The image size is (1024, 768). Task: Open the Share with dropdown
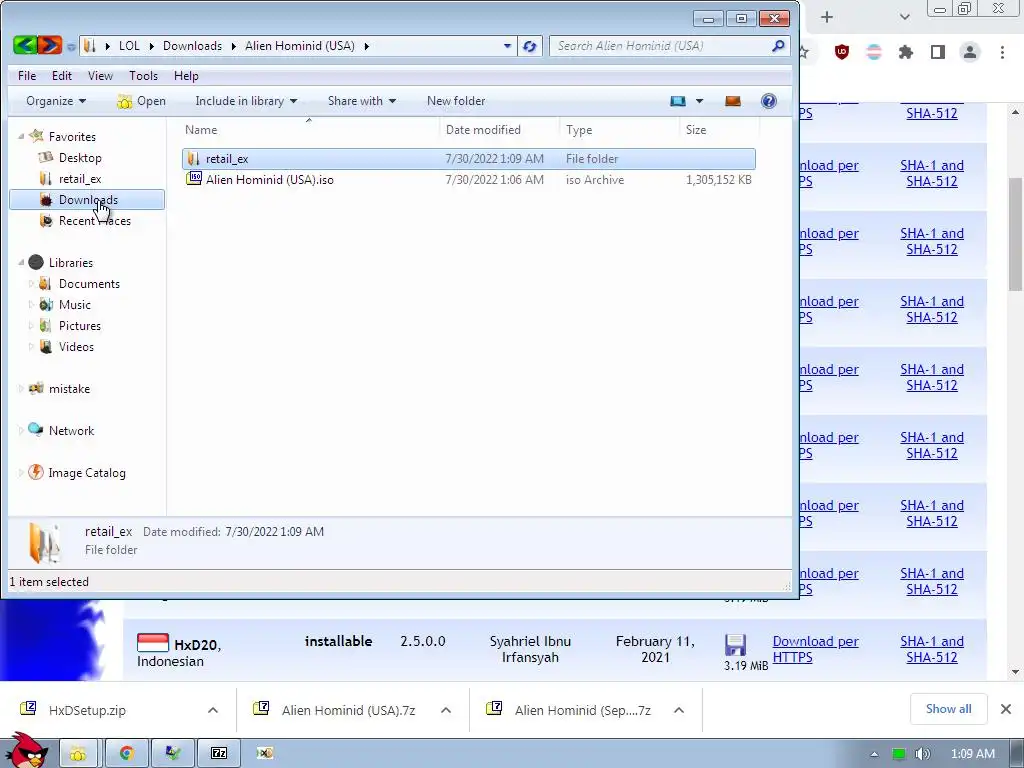(362, 101)
